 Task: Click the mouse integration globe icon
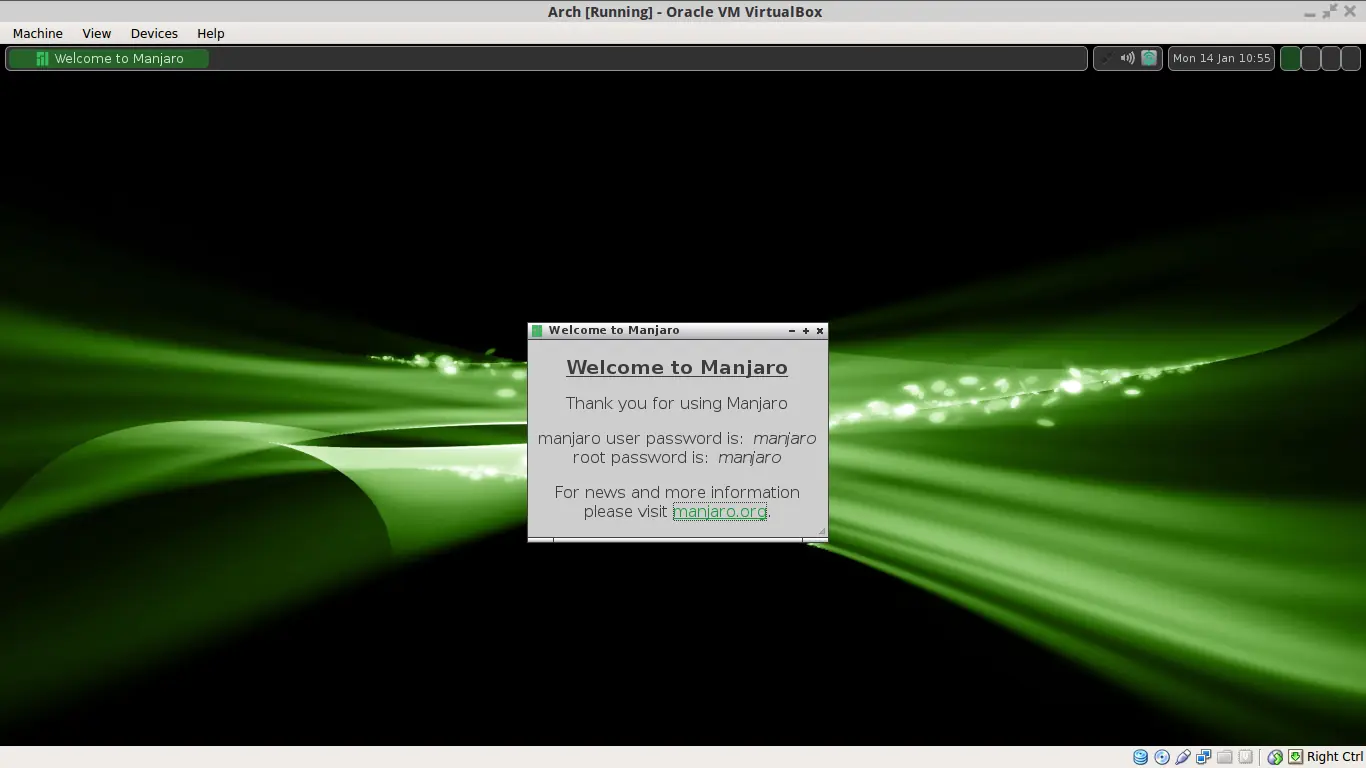click(x=1276, y=757)
